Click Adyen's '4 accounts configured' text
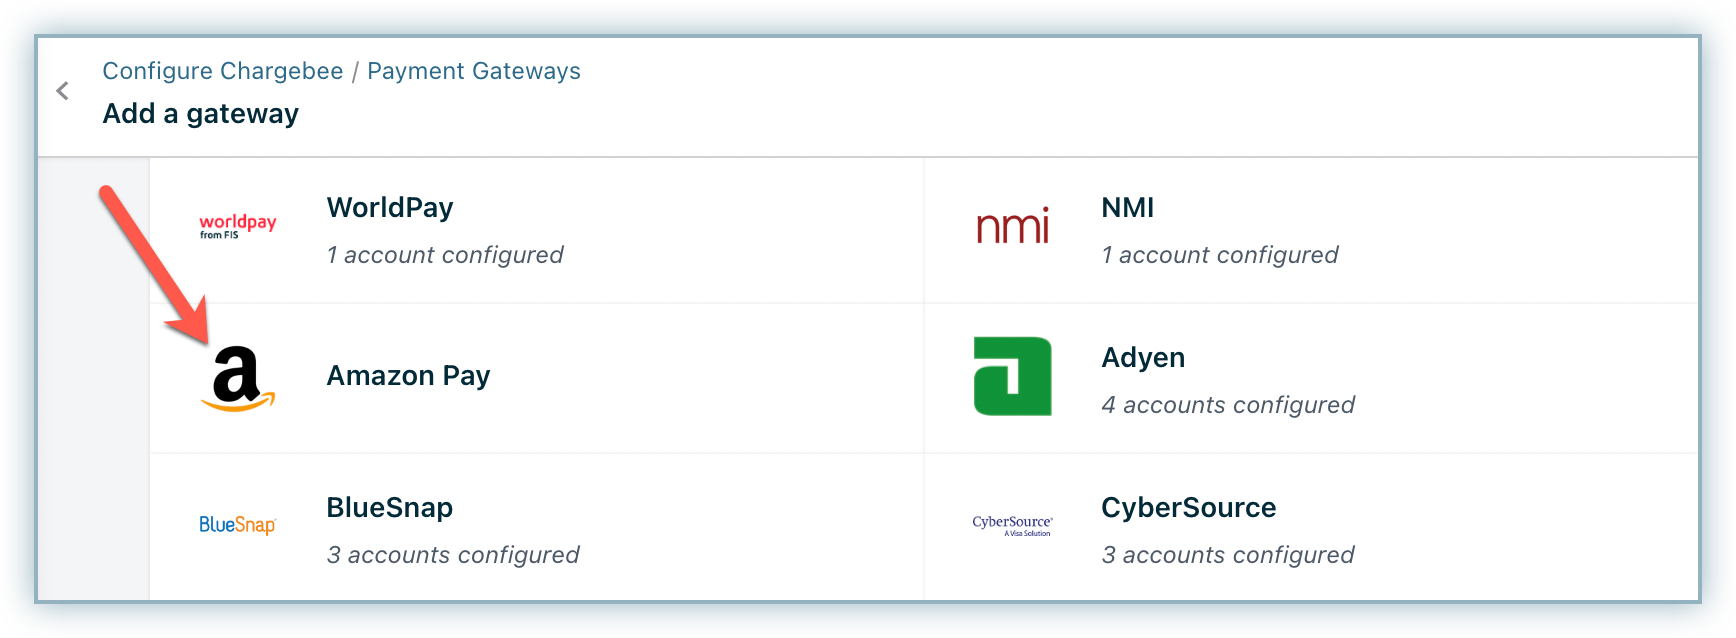1736x638 pixels. point(1228,405)
